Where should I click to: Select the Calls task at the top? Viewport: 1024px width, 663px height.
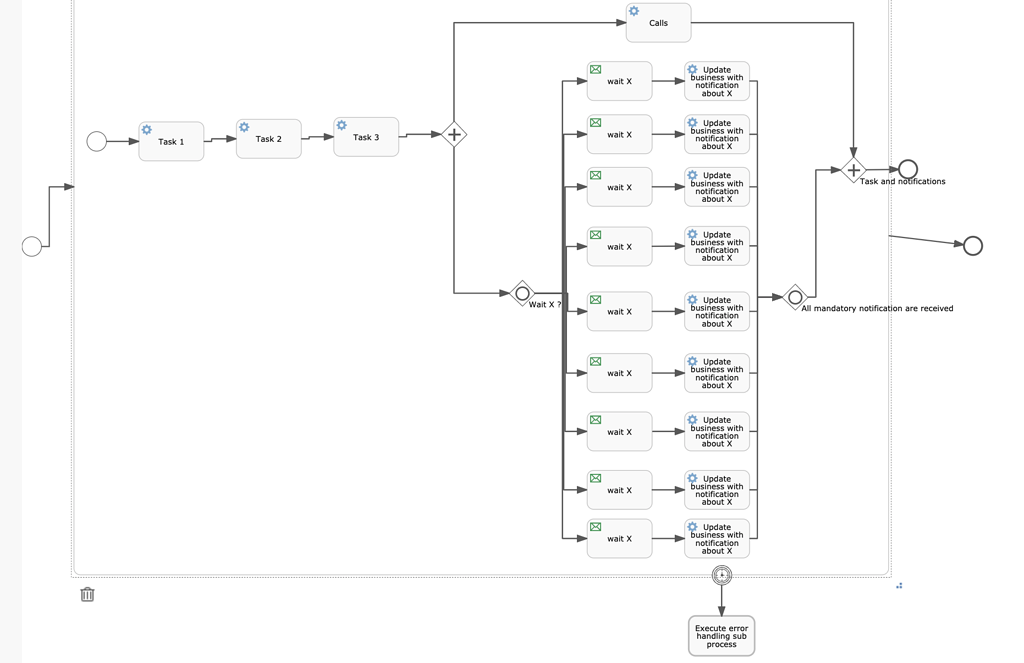coord(658,23)
